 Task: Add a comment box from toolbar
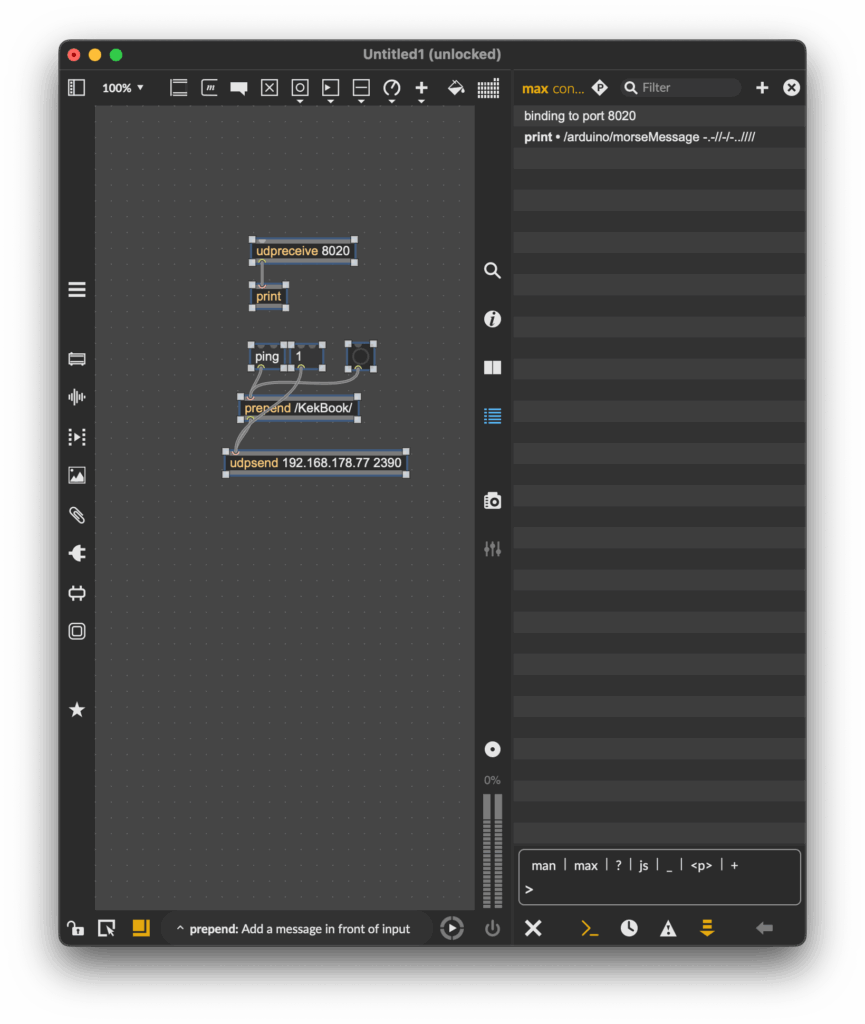tap(239, 88)
